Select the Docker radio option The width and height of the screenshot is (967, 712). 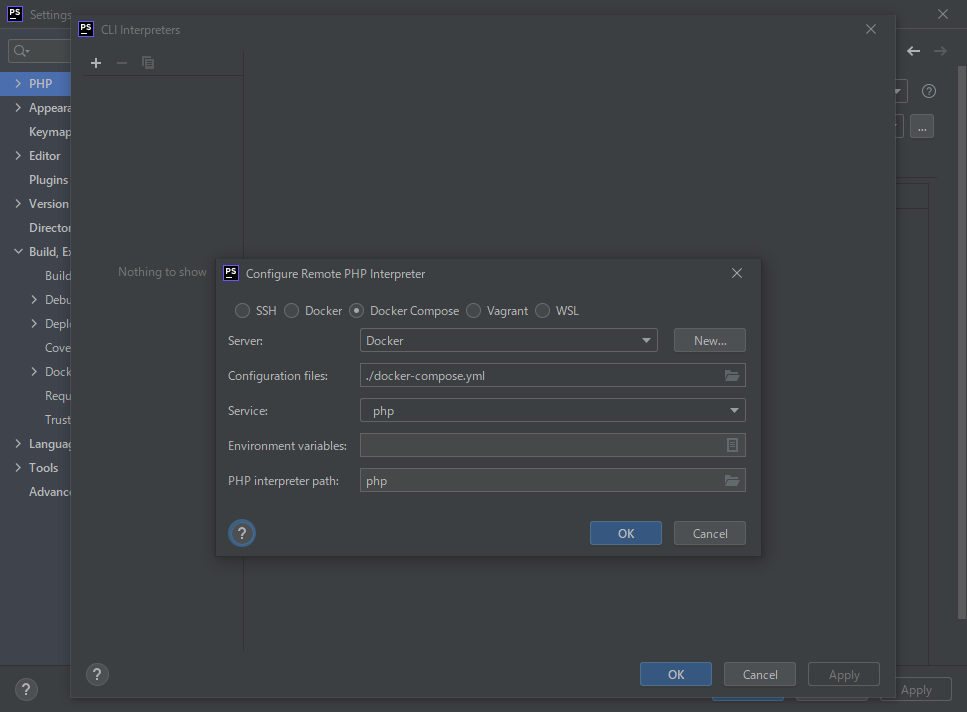pyautogui.click(x=292, y=311)
